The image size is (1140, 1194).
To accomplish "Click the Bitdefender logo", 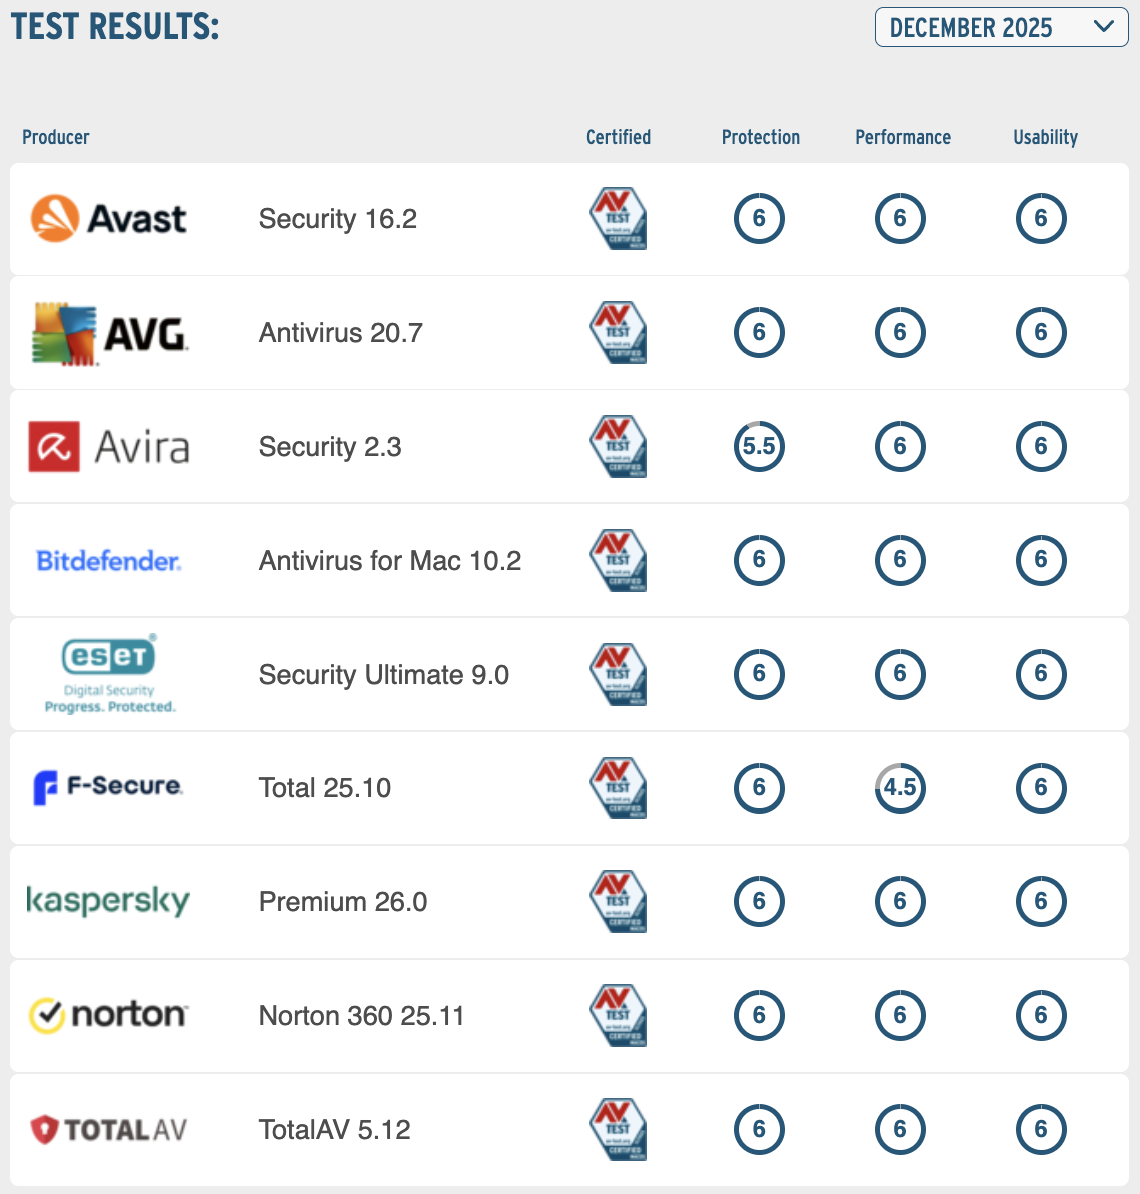I will coord(108,560).
